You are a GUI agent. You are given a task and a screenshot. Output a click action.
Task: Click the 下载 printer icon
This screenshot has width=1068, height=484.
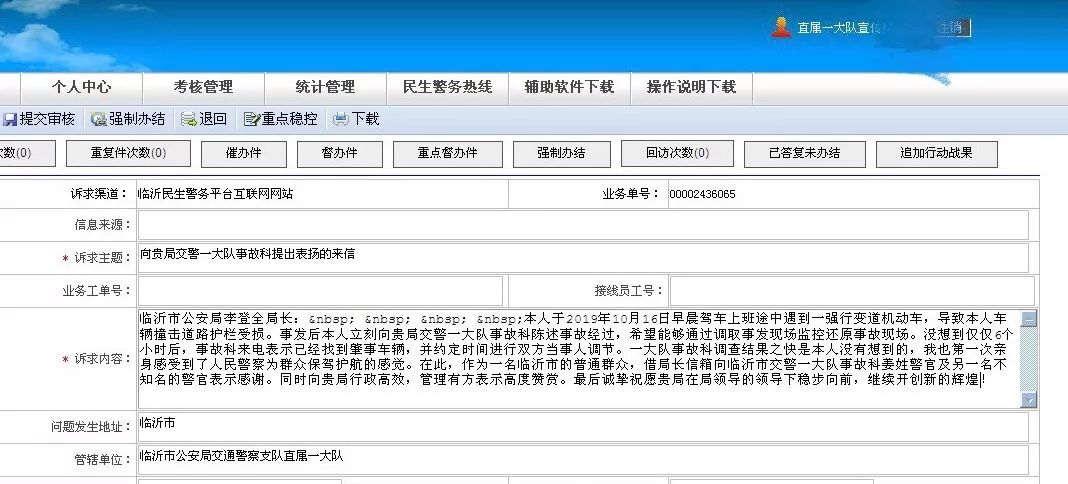coord(341,120)
